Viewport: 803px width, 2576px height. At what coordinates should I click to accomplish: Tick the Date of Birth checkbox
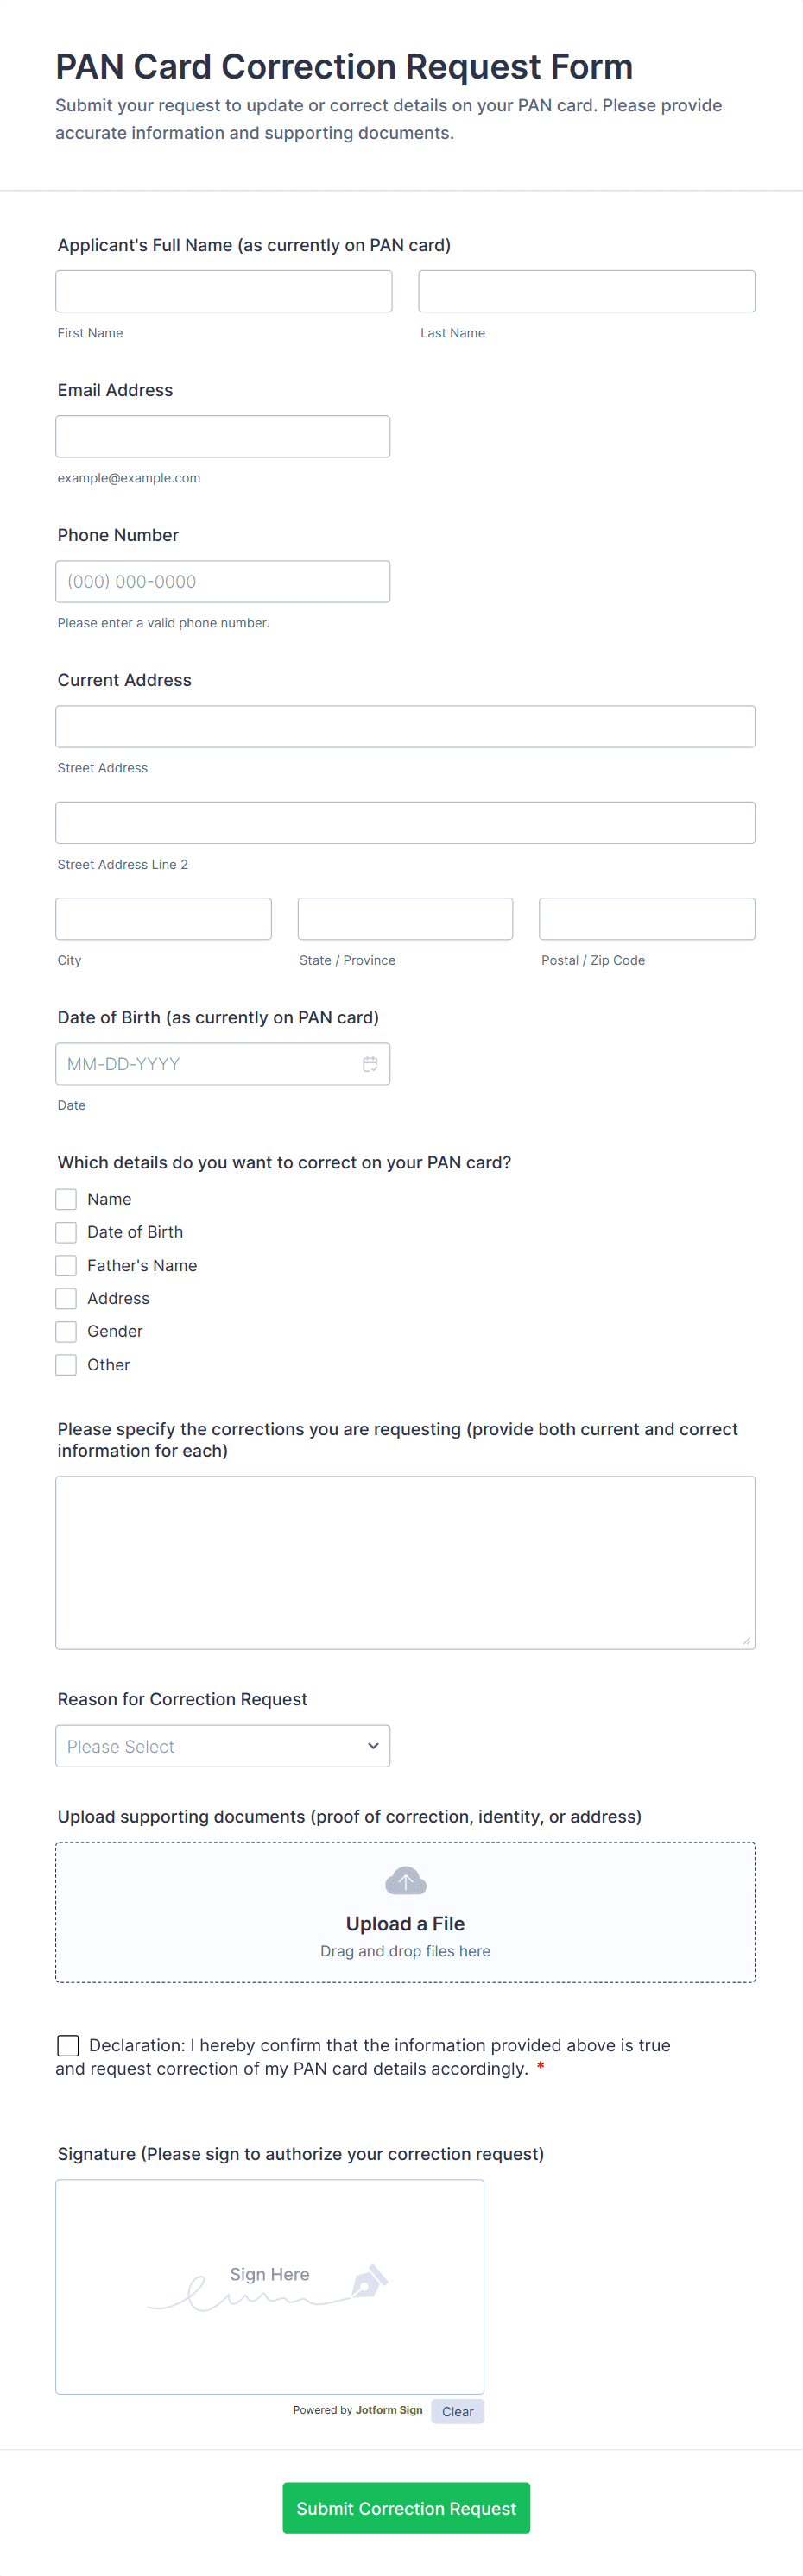pos(66,1232)
